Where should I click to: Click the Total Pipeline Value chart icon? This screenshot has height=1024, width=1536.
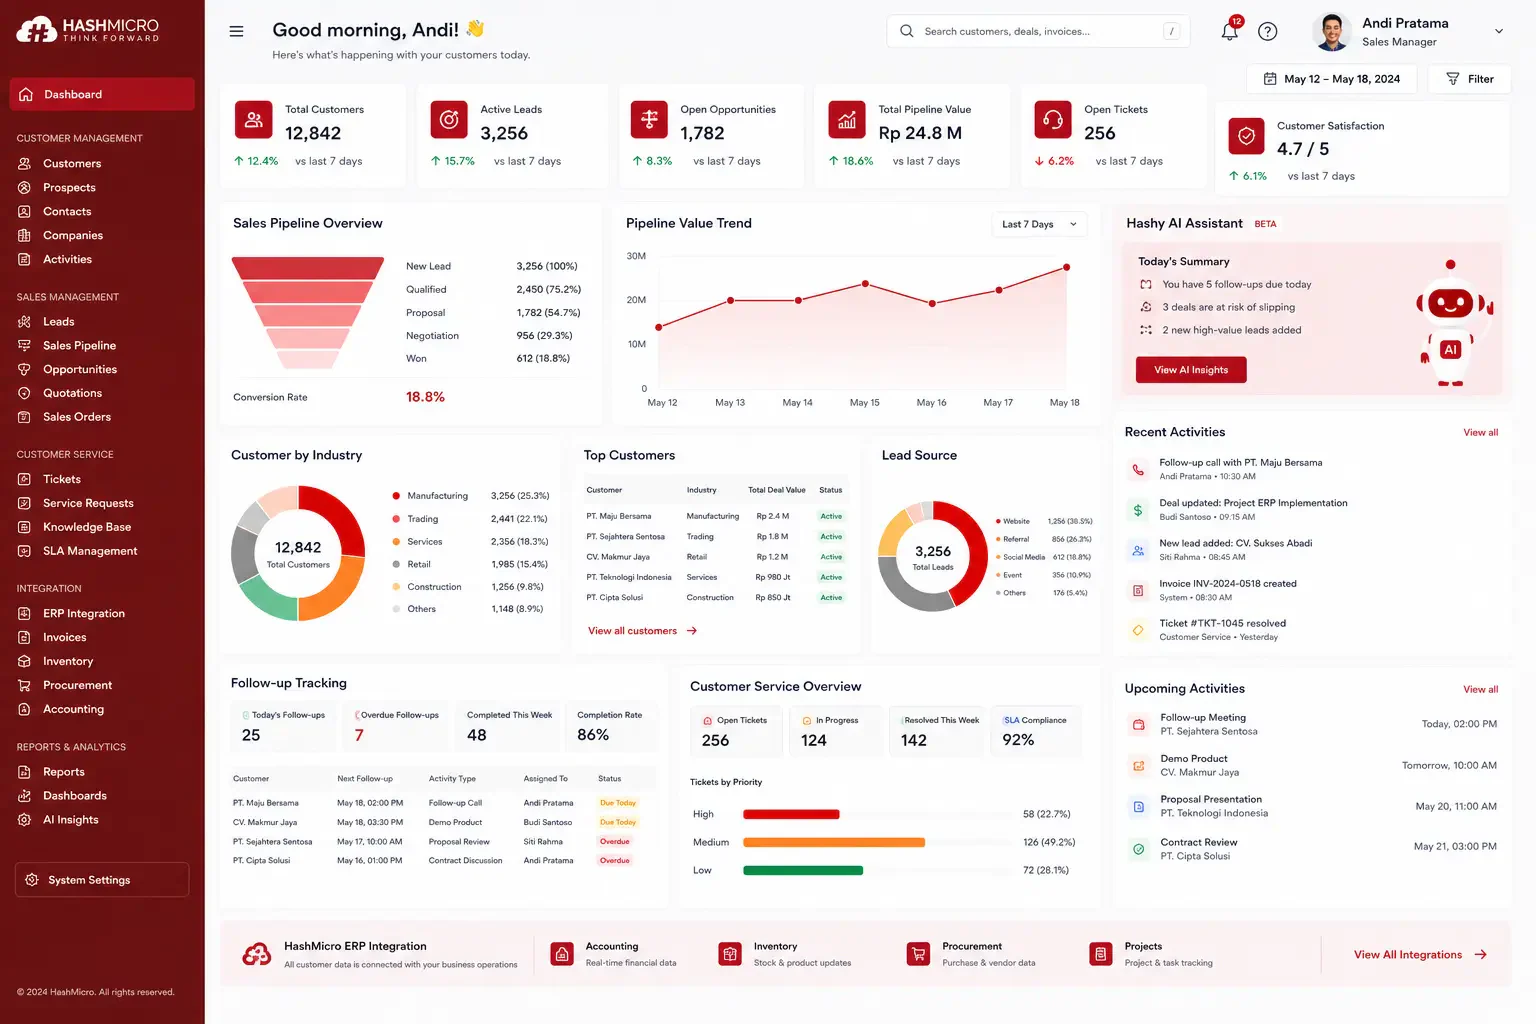click(x=847, y=119)
